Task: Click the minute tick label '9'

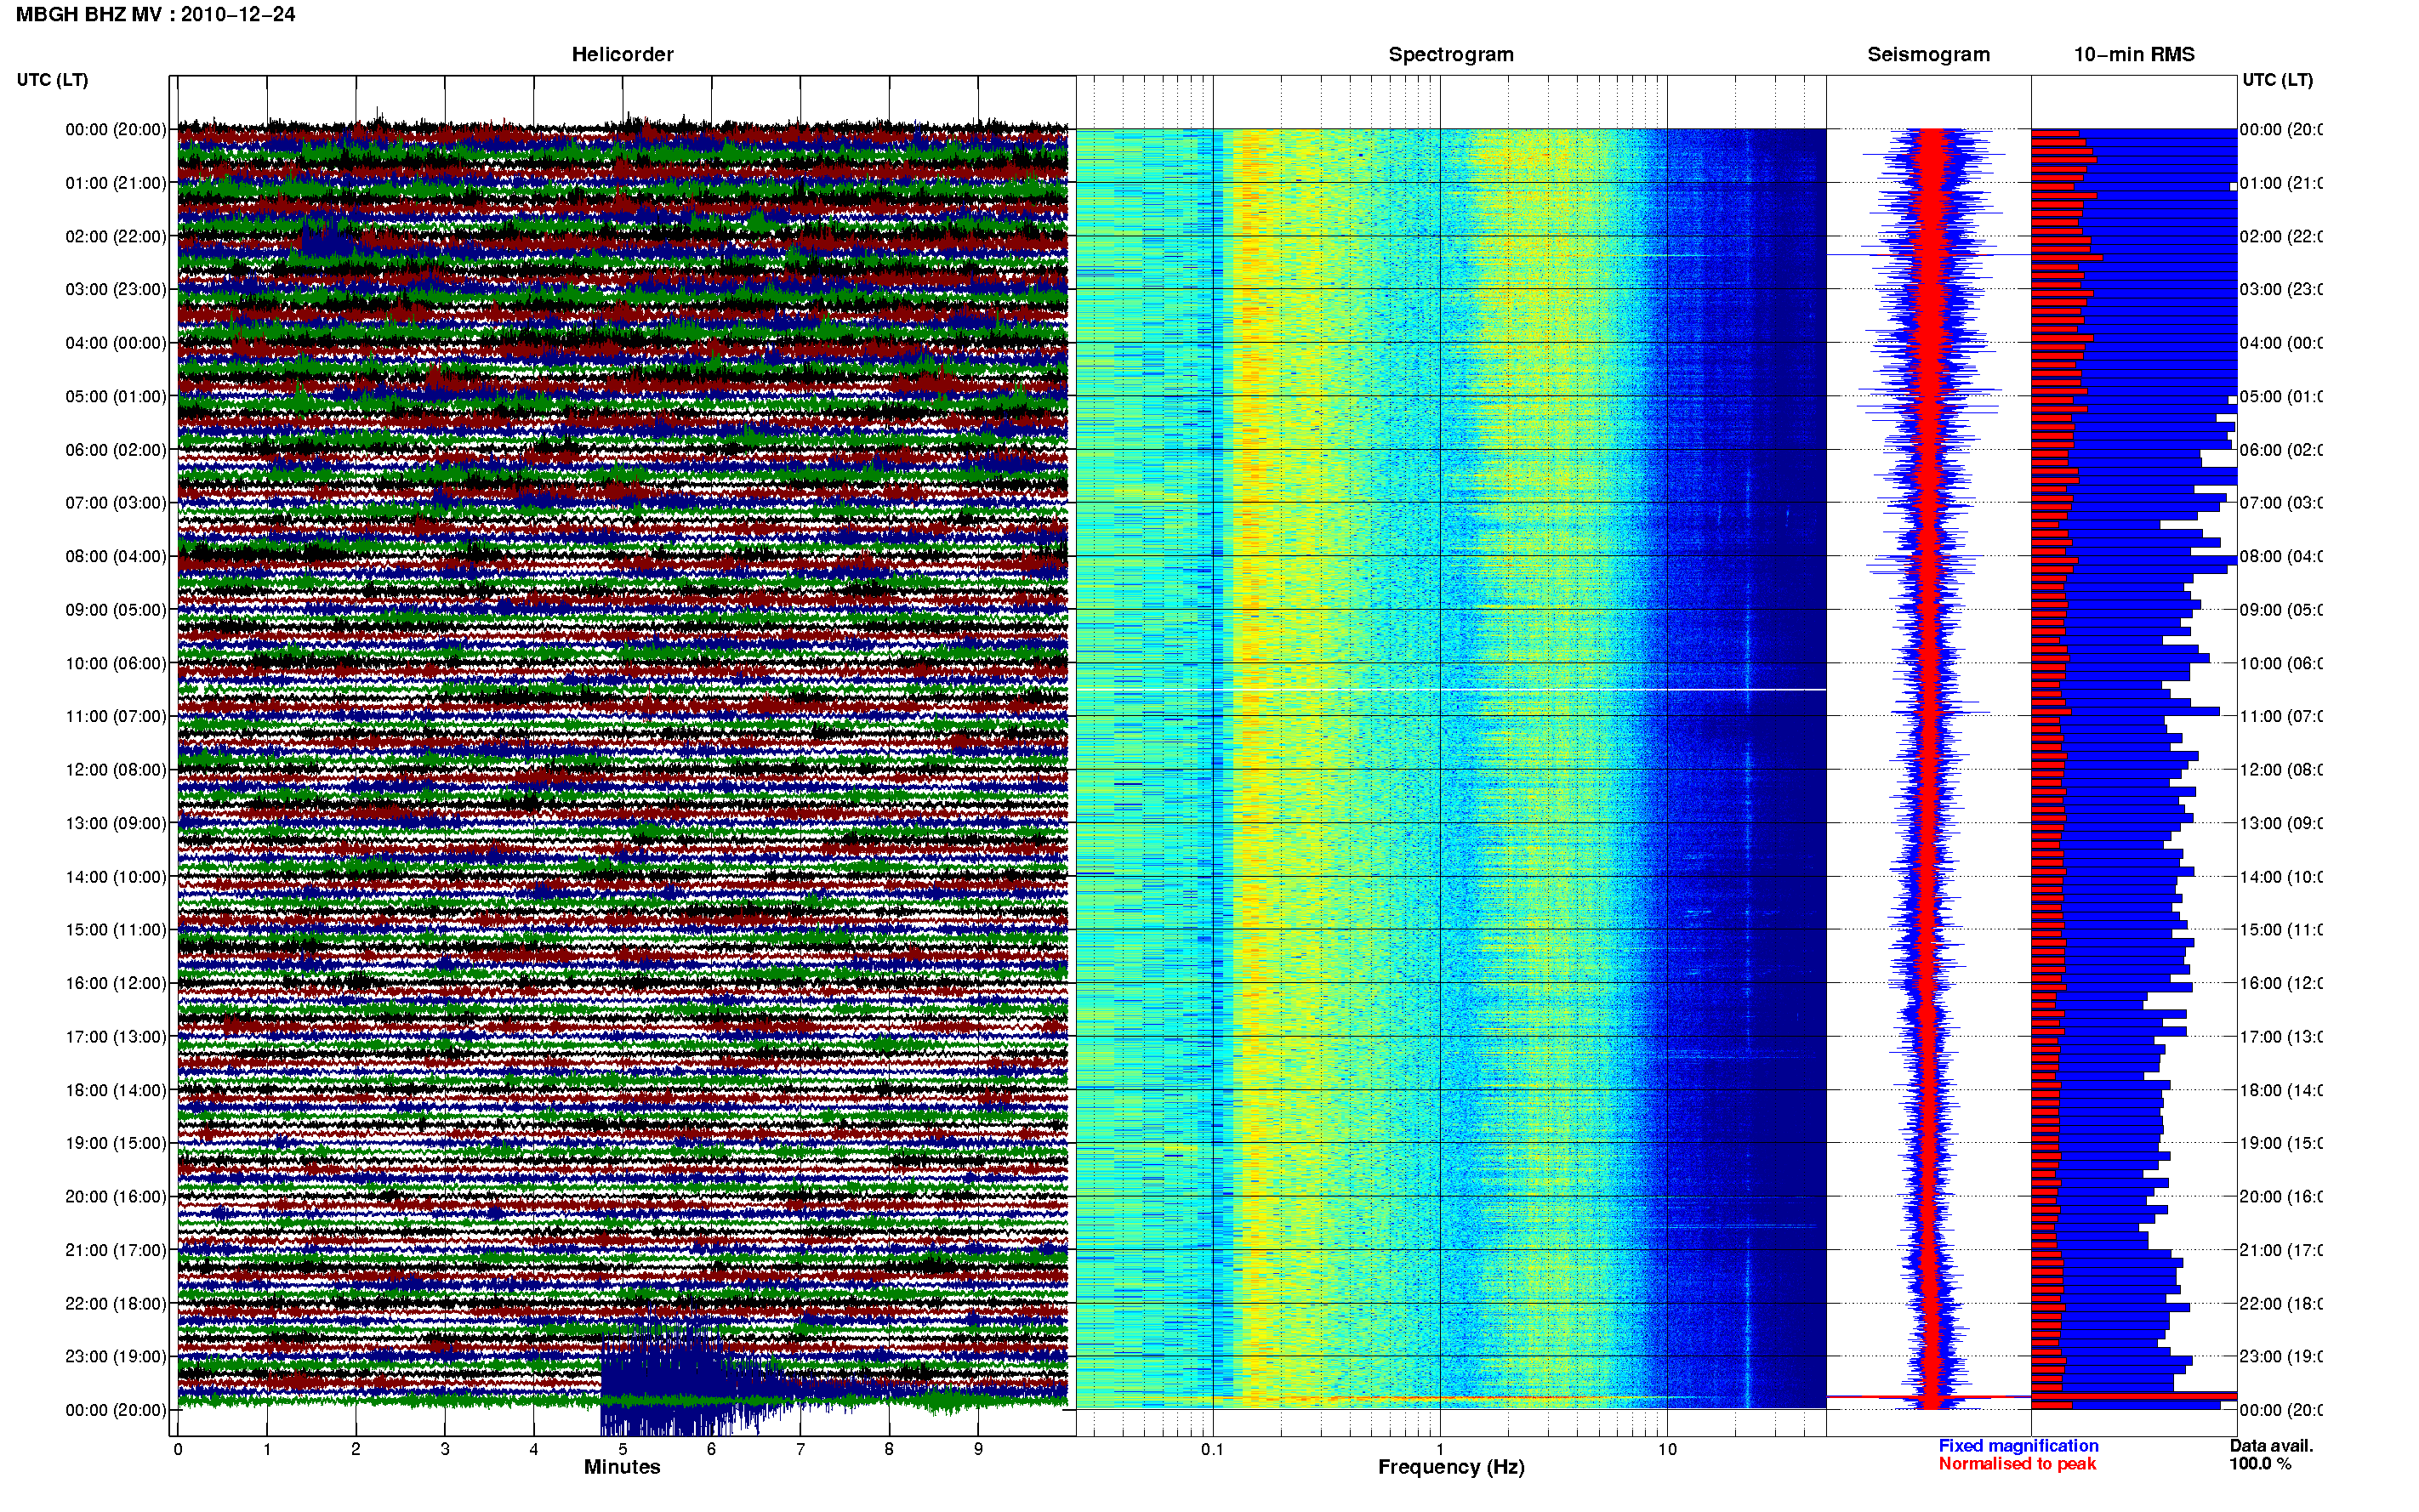Action: point(978,1449)
